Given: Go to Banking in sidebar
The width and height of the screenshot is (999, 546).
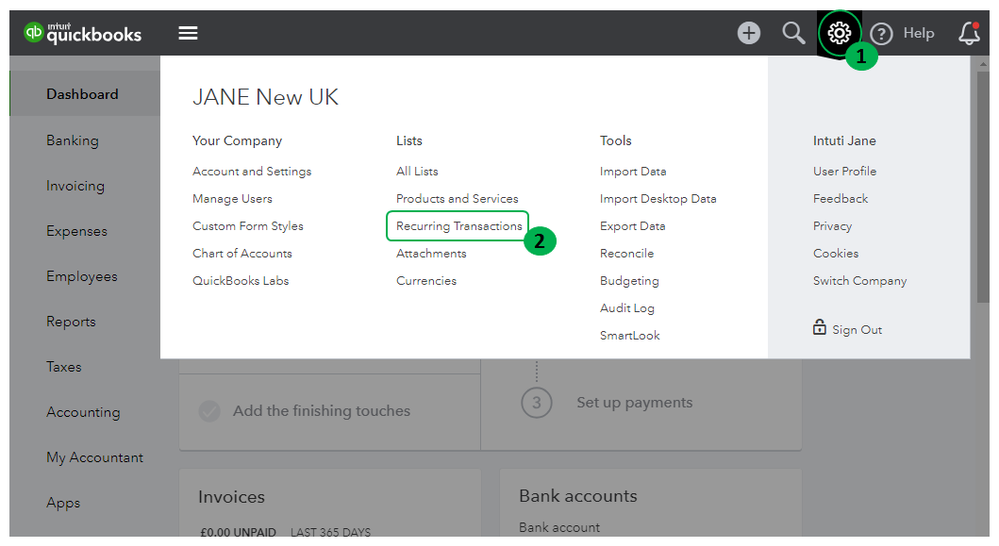Looking at the screenshot, I should pyautogui.click(x=72, y=140).
